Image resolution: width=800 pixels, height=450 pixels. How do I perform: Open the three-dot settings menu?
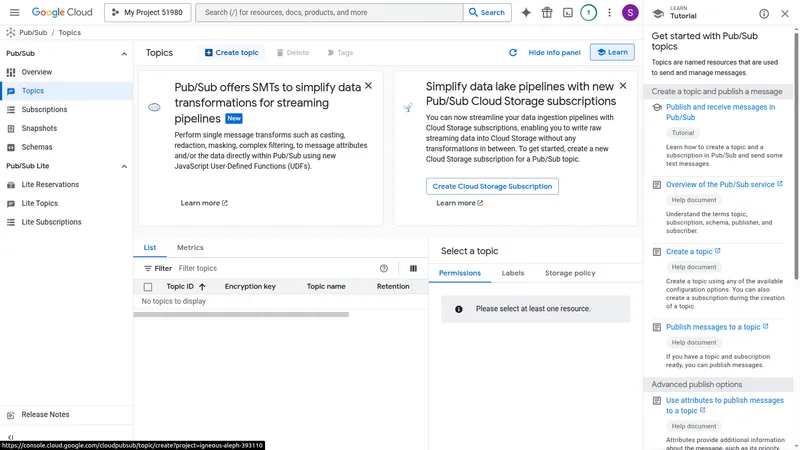[609, 13]
